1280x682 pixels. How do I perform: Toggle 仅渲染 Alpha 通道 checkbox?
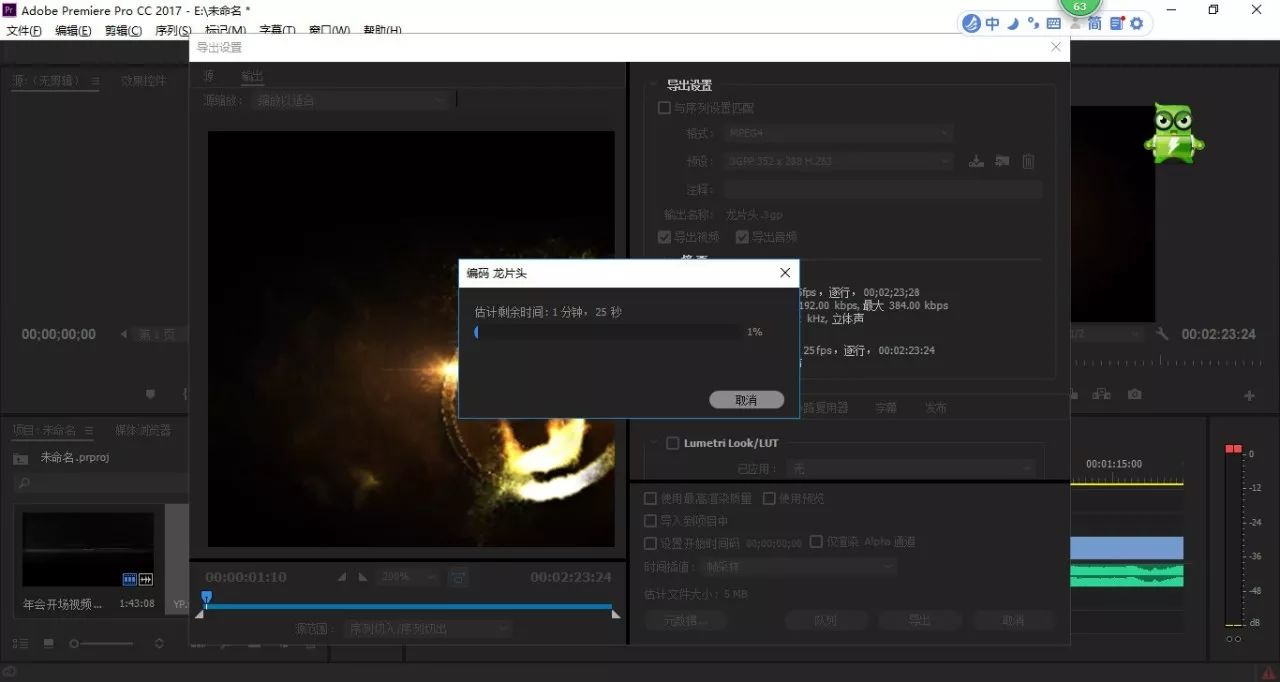[x=816, y=541]
